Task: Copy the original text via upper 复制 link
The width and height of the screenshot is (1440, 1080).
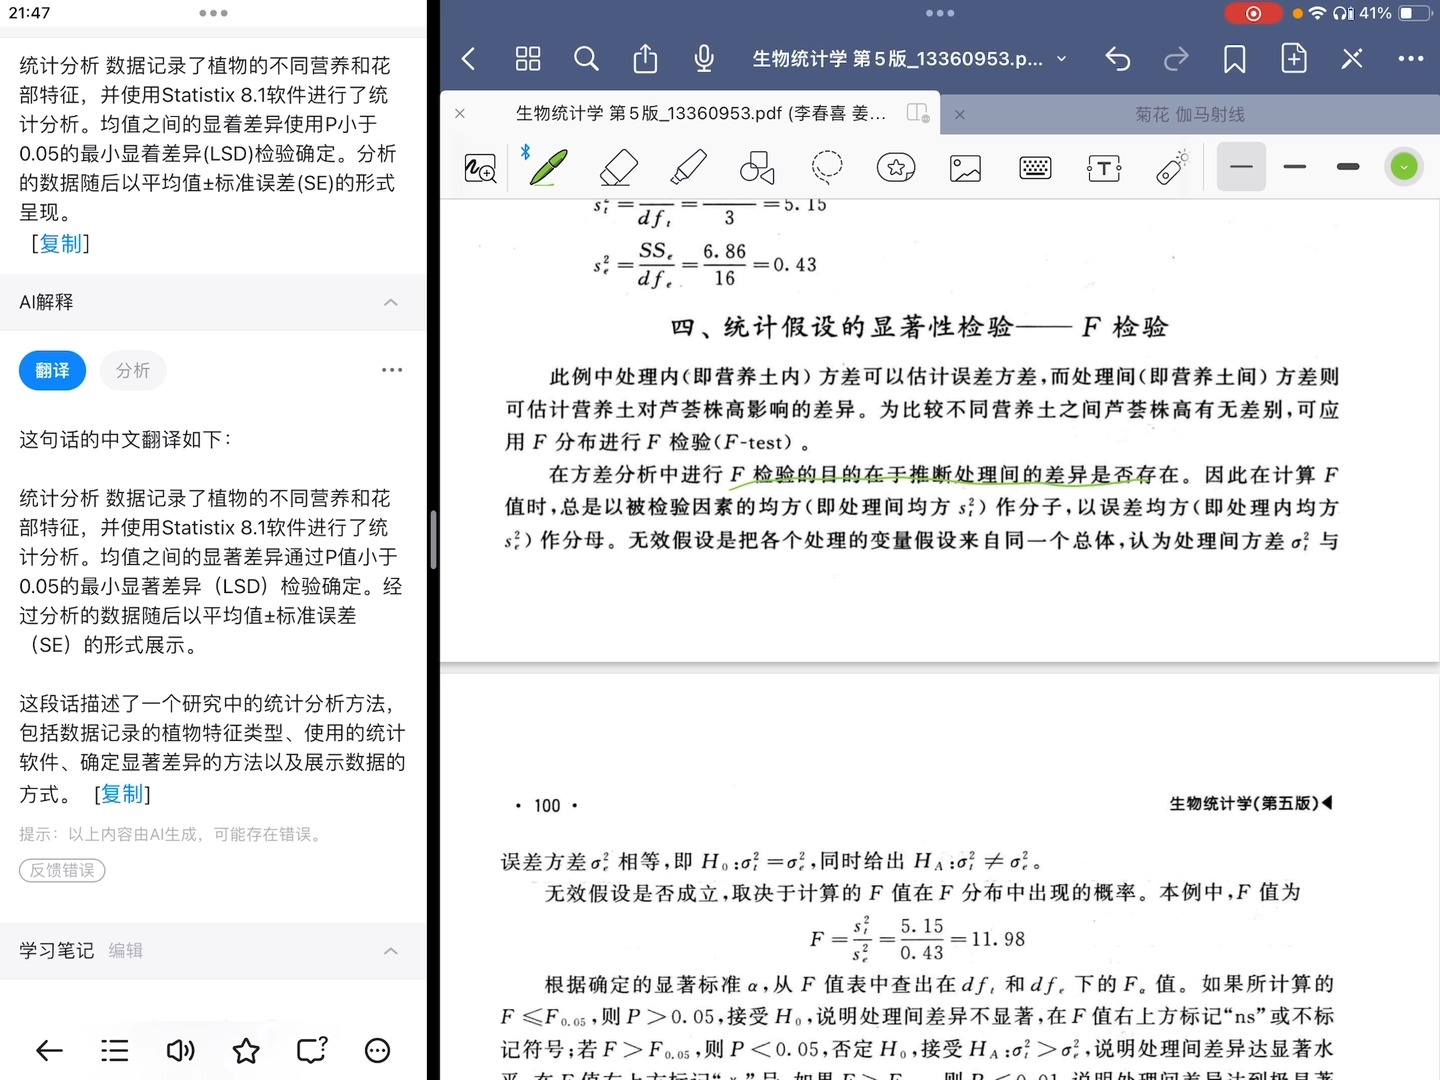Action: coord(60,243)
